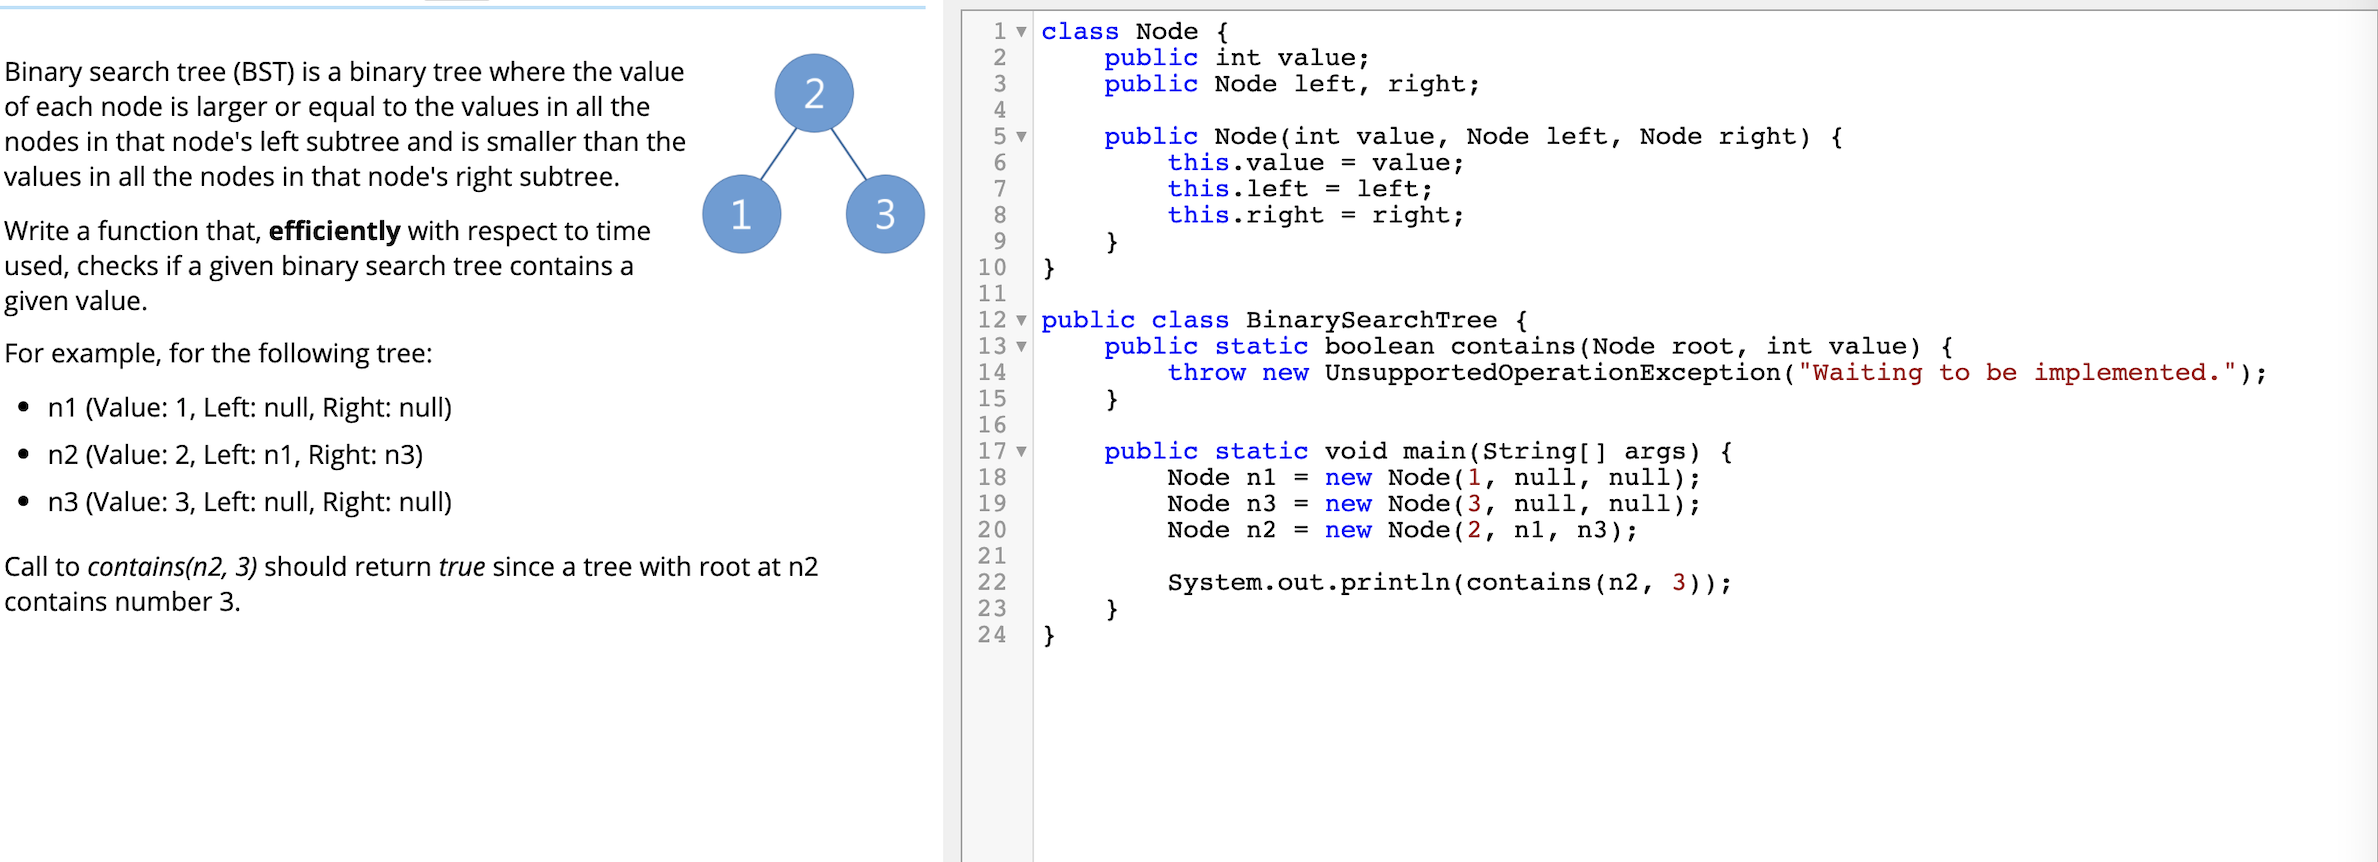The height and width of the screenshot is (862, 2378).
Task: Click the "Node n2 = new Node(2, n1, n3);" line
Action: pyautogui.click(x=1402, y=530)
